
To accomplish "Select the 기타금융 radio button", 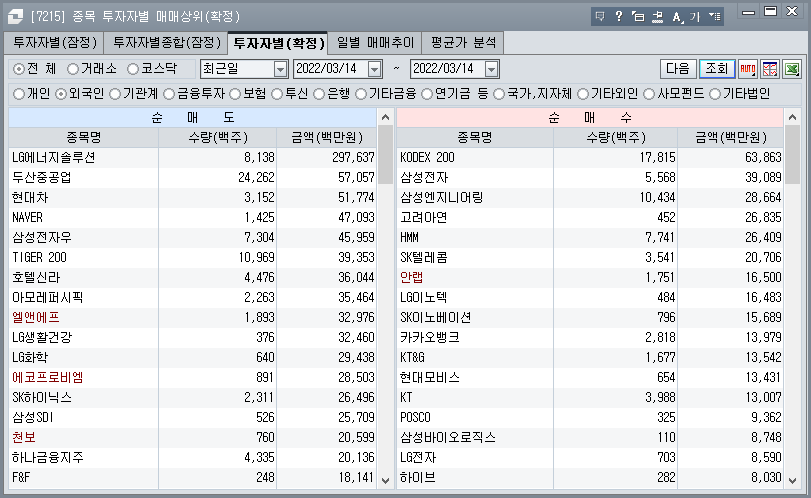I will (x=361, y=94).
